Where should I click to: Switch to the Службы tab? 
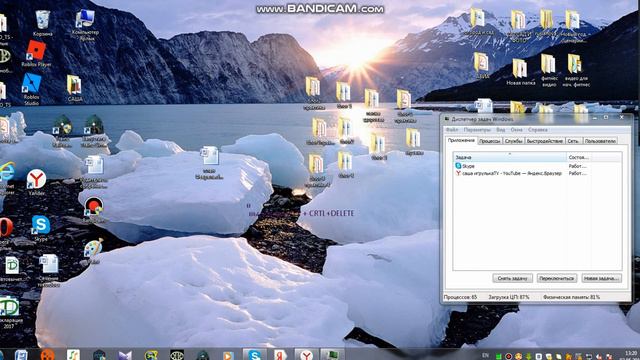click(x=513, y=141)
